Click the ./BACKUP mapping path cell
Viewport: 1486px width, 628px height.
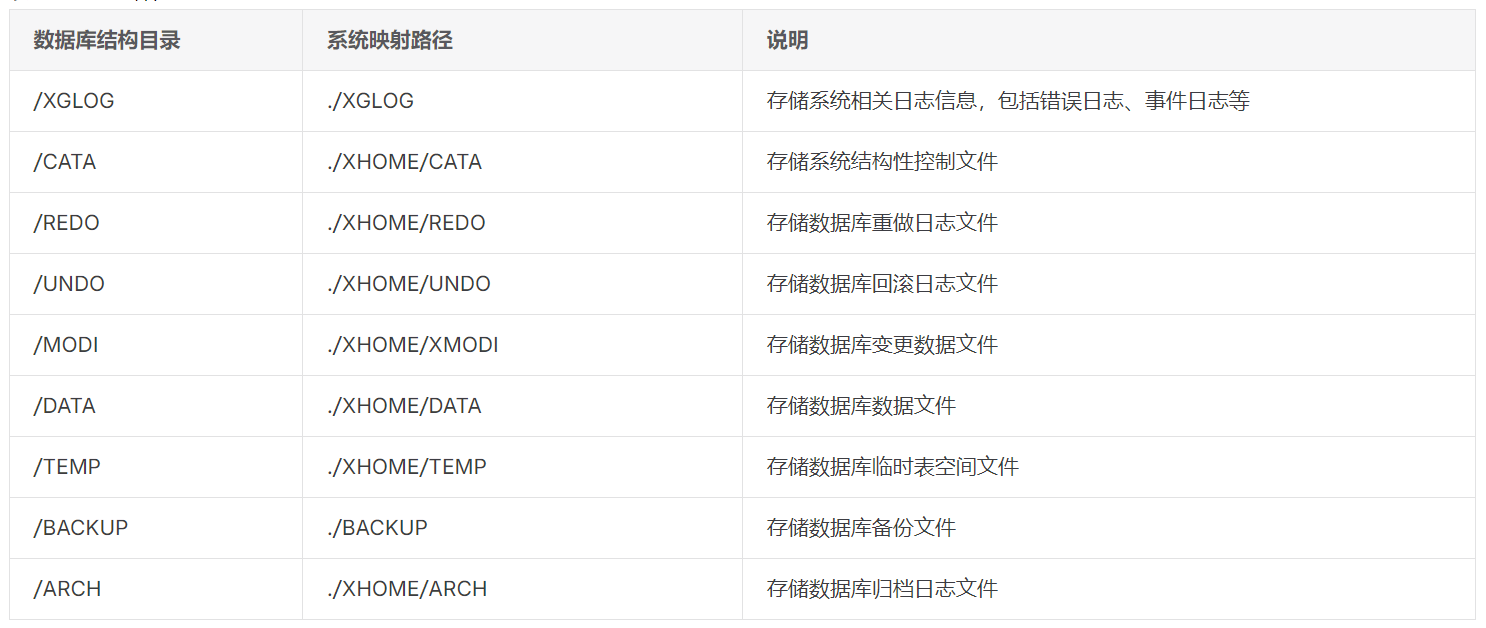[x=377, y=528]
